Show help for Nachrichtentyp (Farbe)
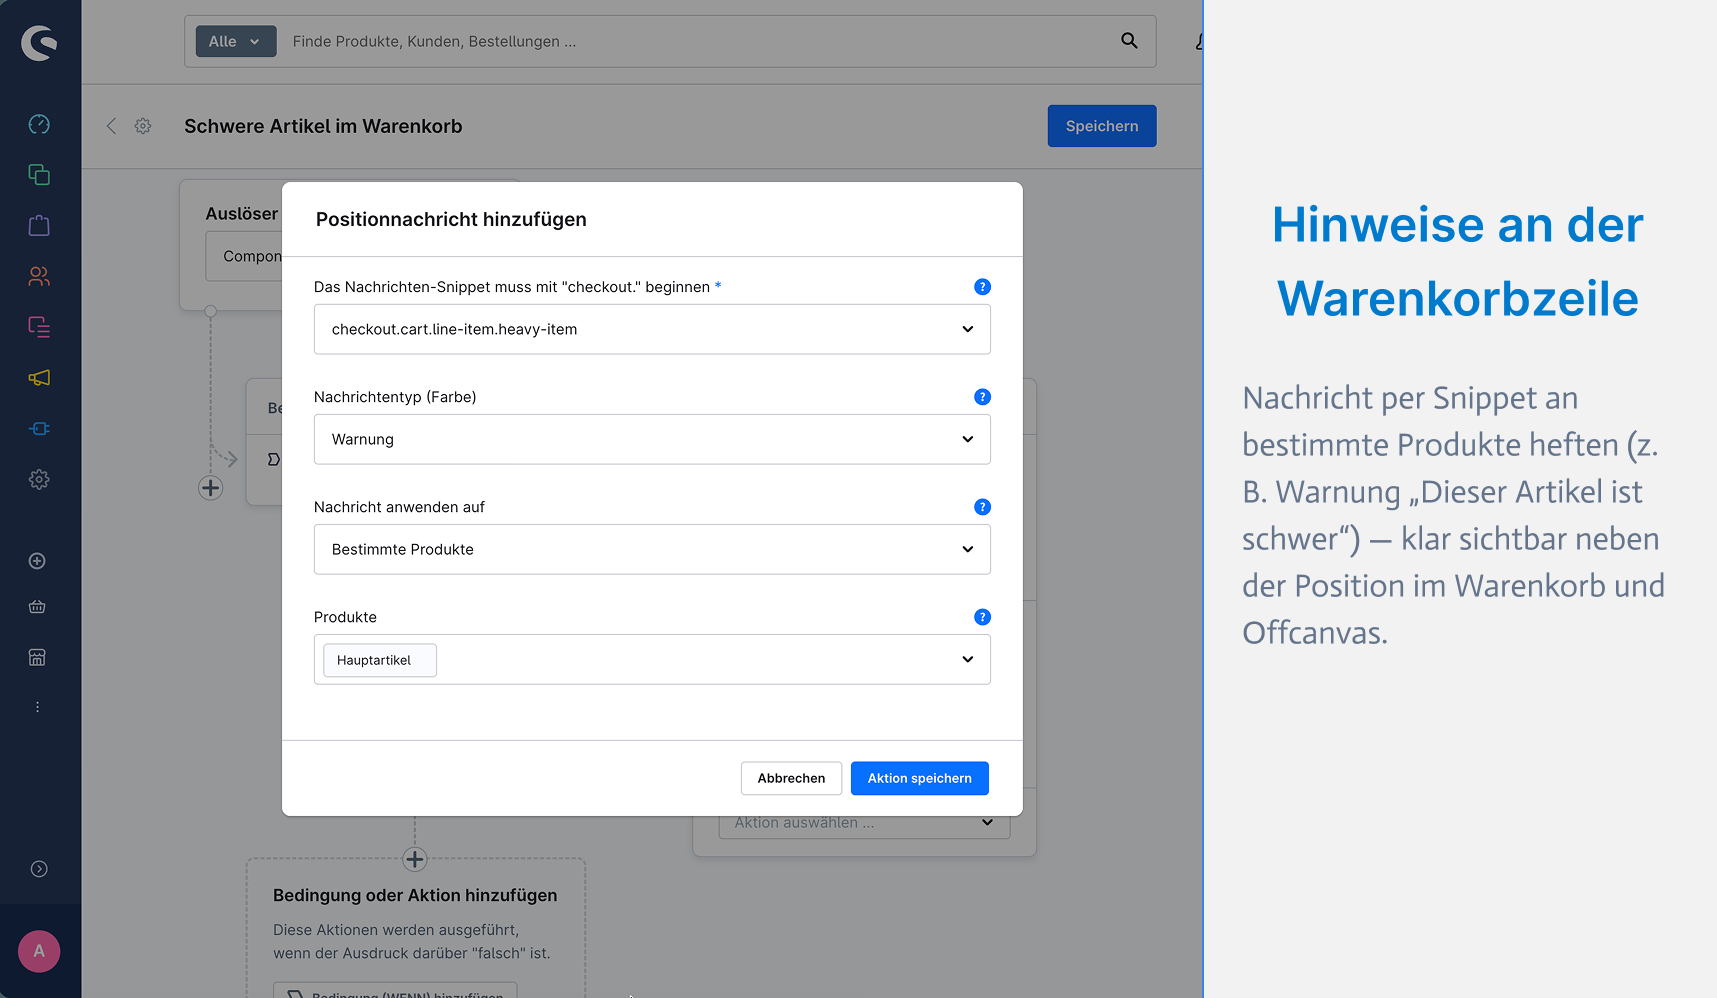This screenshot has height=998, width=1717. [x=982, y=397]
